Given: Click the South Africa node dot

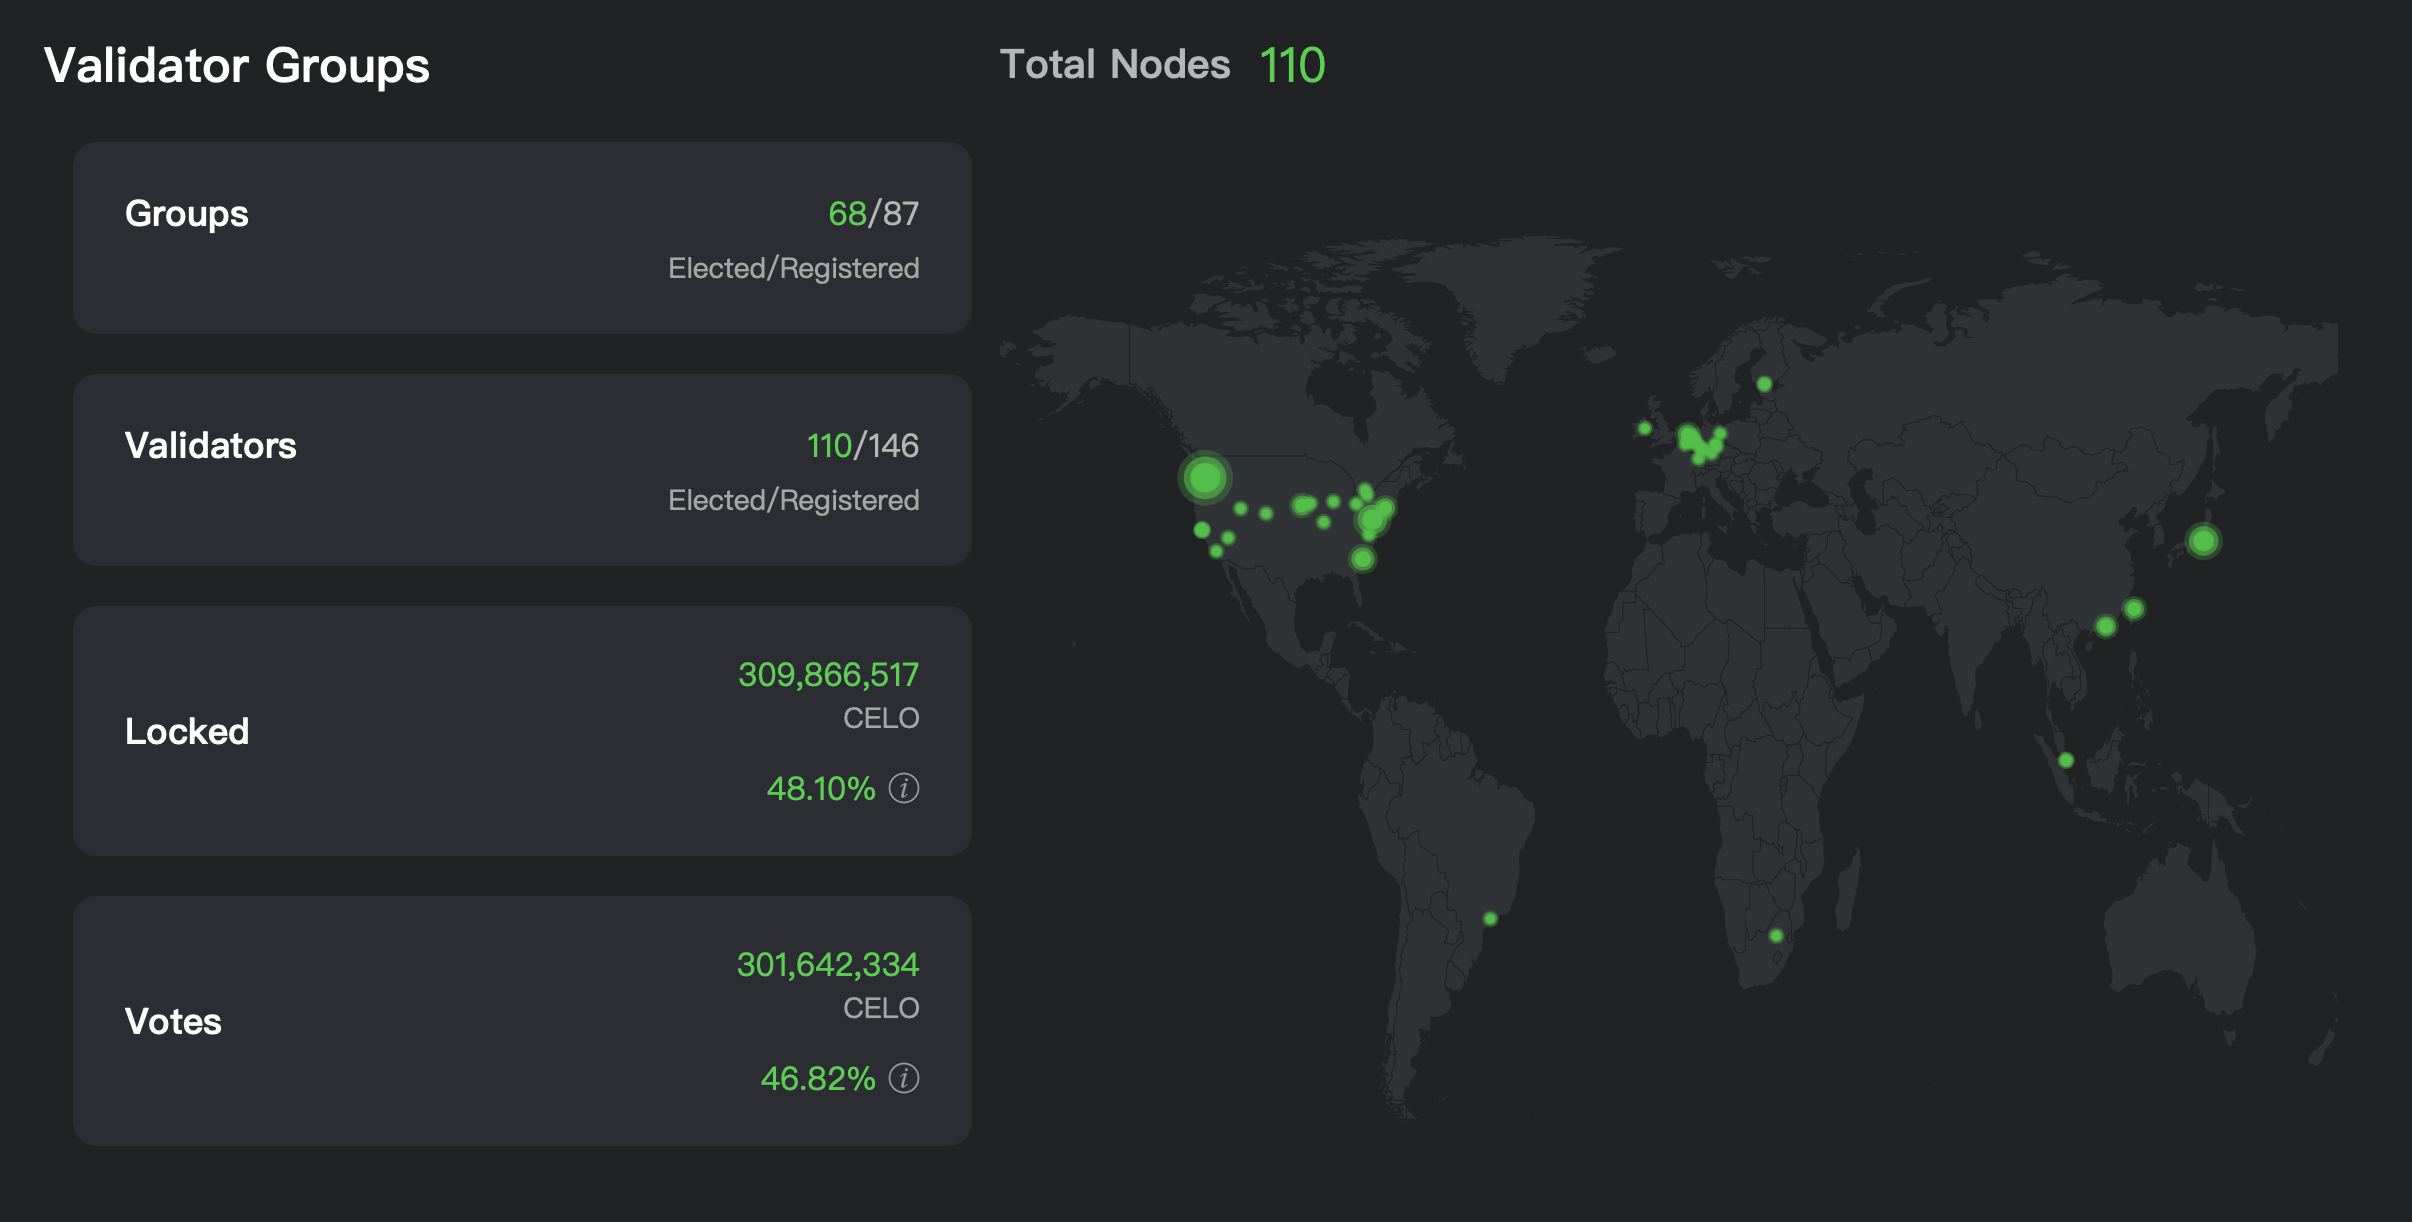Looking at the screenshot, I should [1777, 934].
